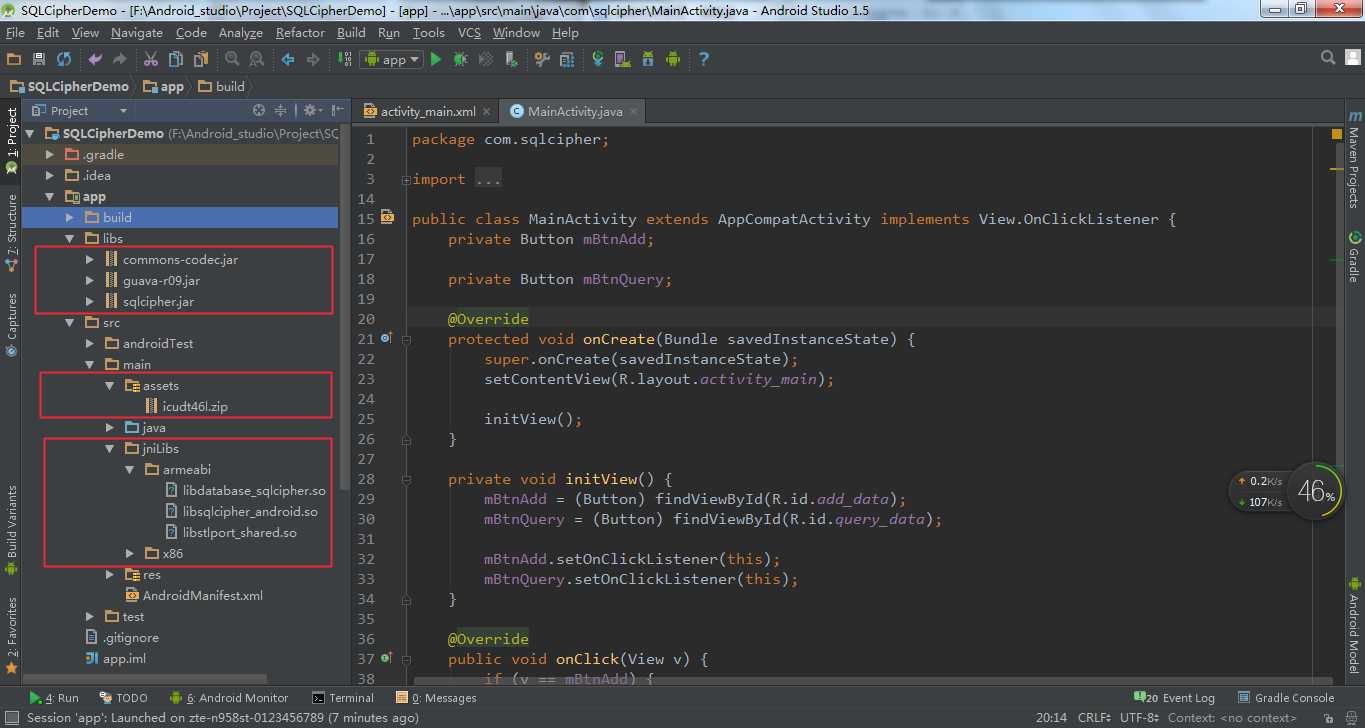Click the Find magnifier icon
The height and width of the screenshot is (728, 1365).
pos(232,60)
